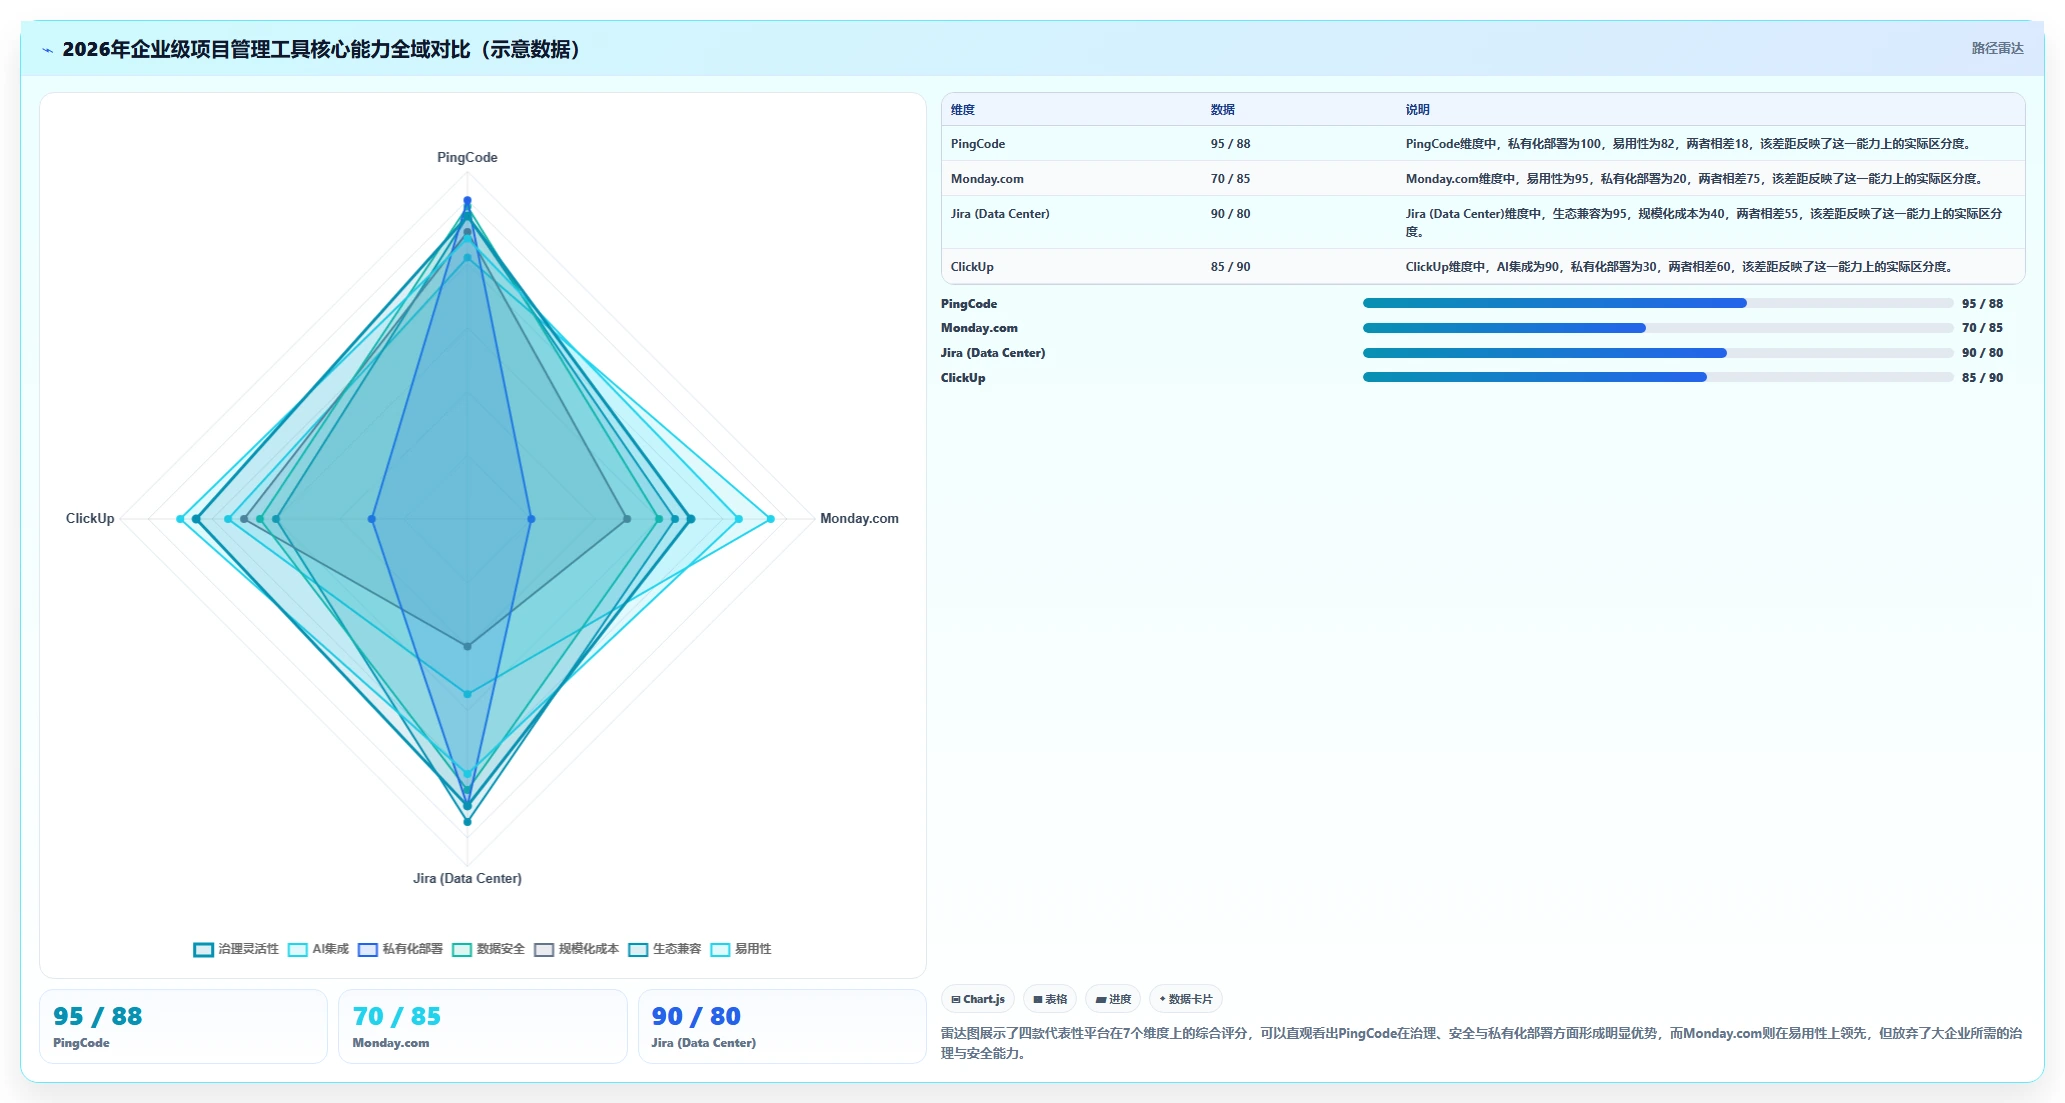Click the Jira (Data Center) progress bar
The height and width of the screenshot is (1103, 2065).
(x=1657, y=353)
